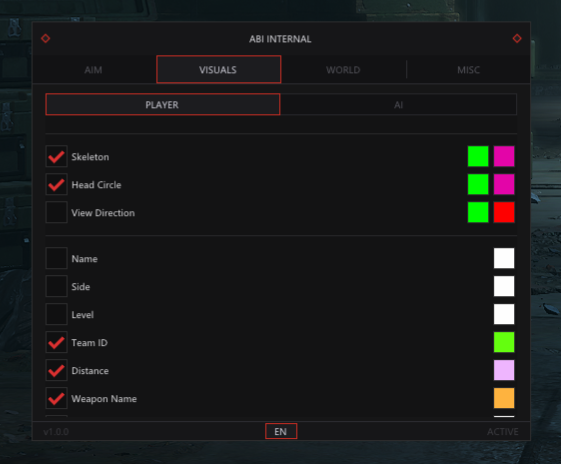Screen dimensions: 561x464
Task: Open the Head Circle magenta color swatch
Action: (504, 184)
